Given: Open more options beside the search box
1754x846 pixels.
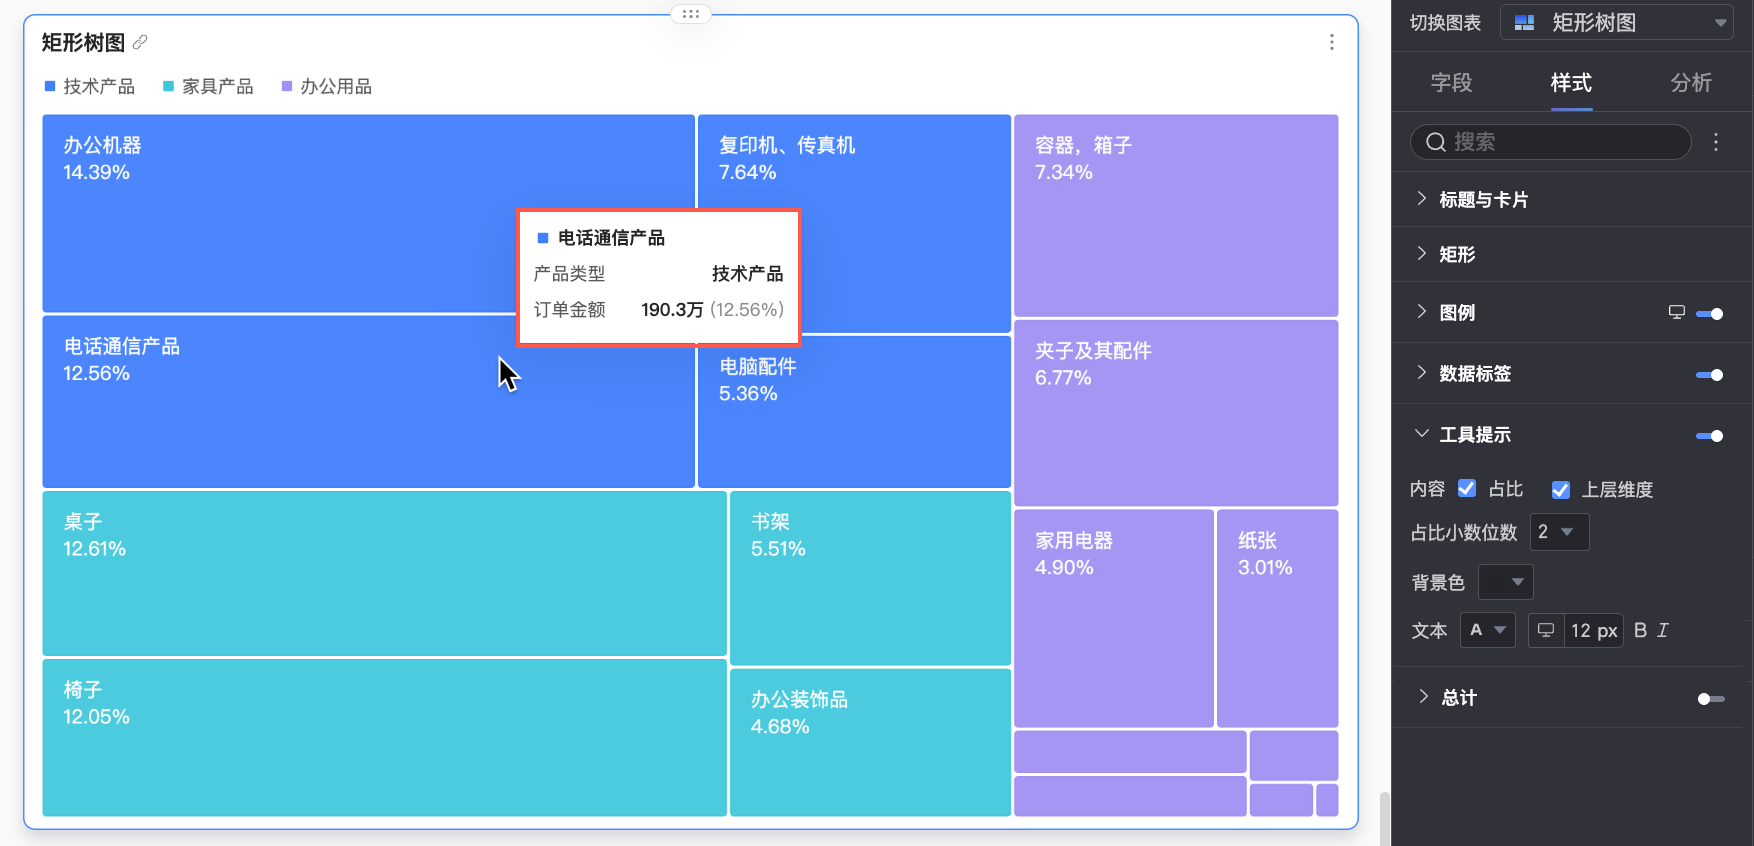Looking at the screenshot, I should pyautogui.click(x=1716, y=142).
